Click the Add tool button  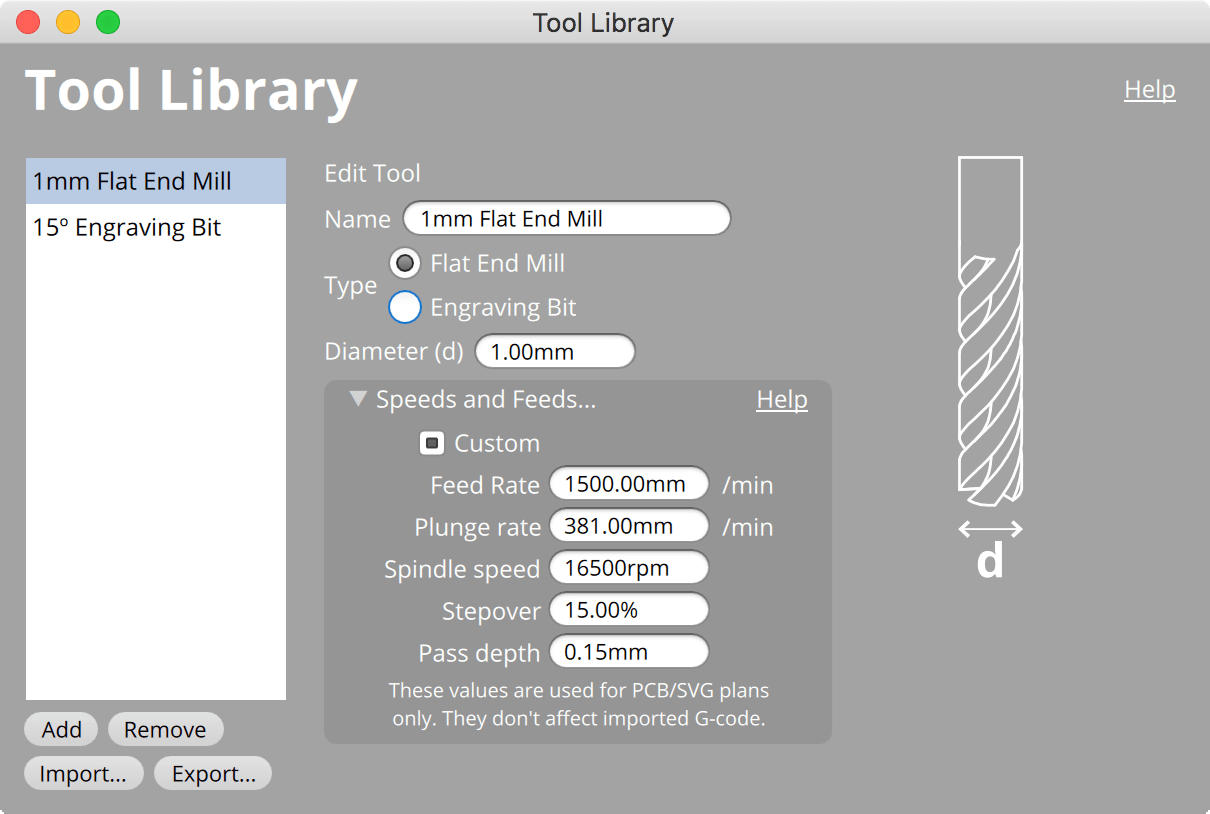[61, 730]
